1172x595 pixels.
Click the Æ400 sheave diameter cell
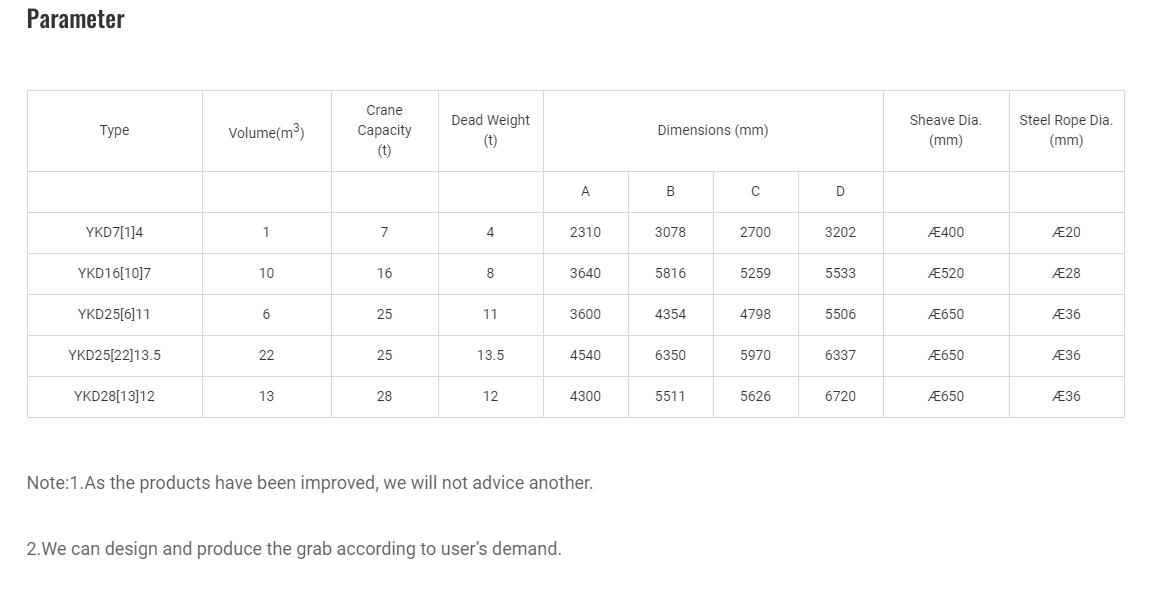coord(945,232)
